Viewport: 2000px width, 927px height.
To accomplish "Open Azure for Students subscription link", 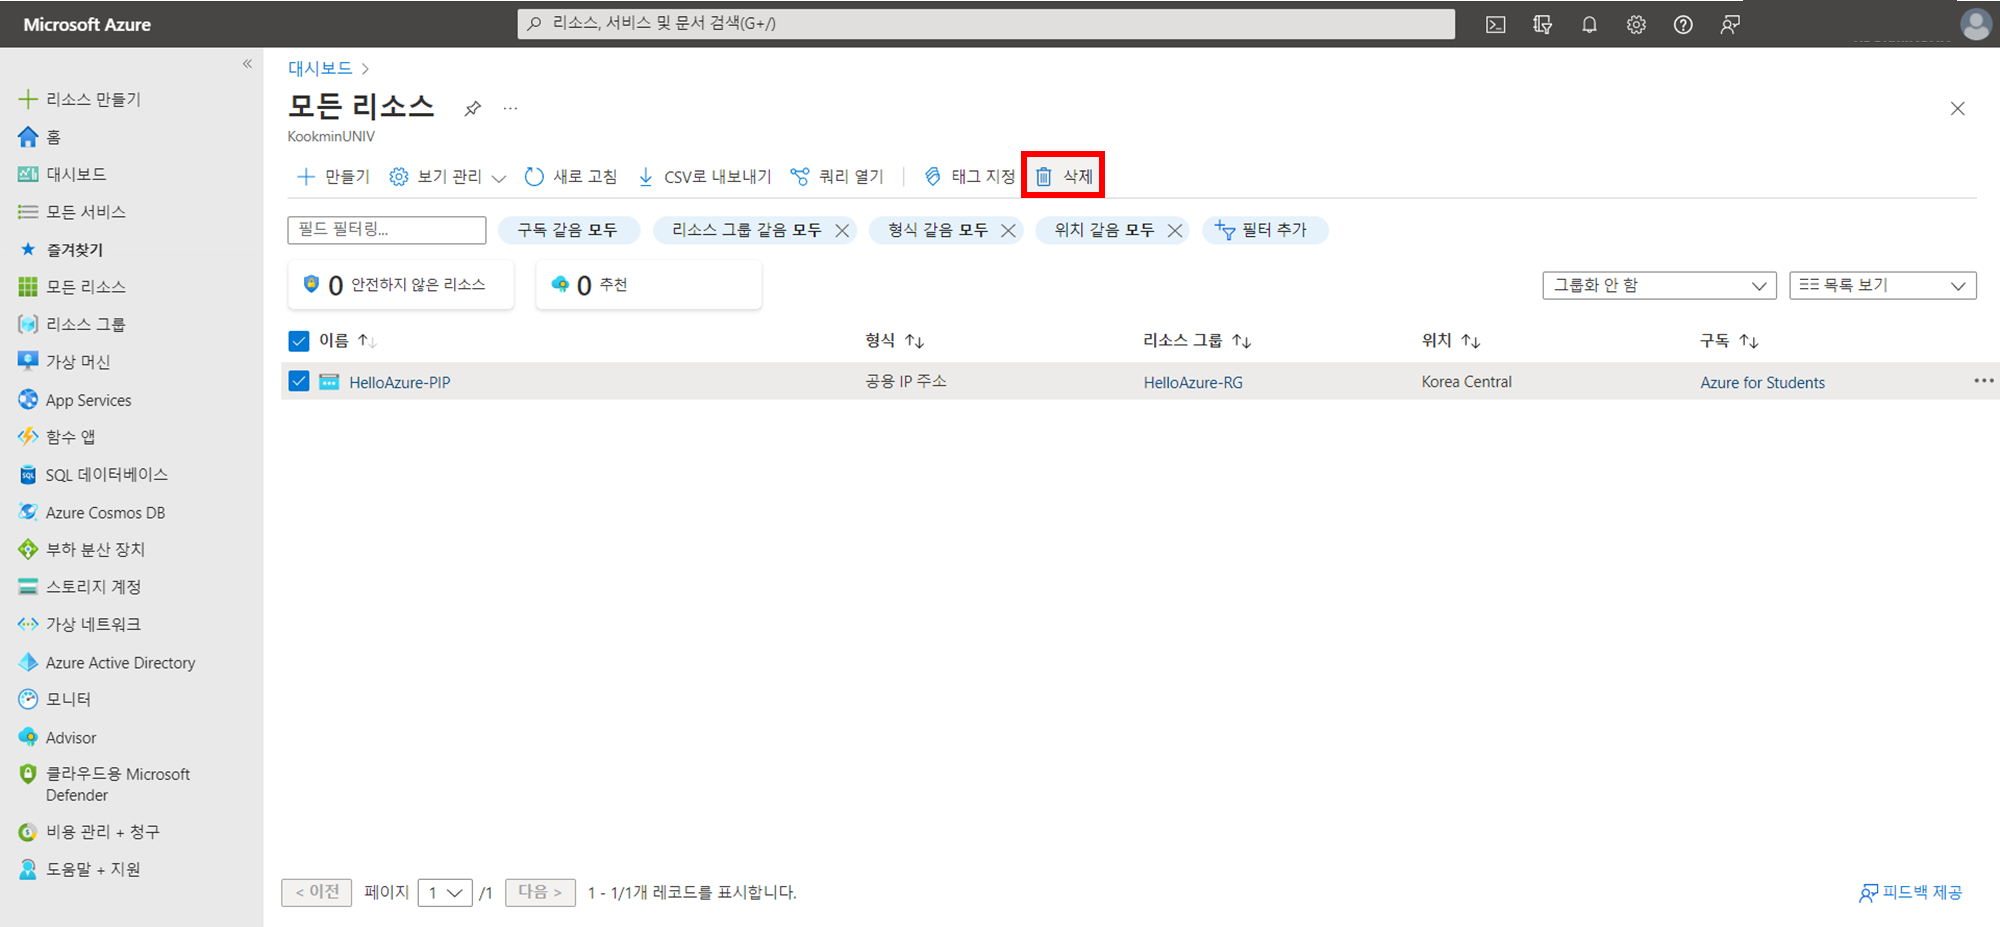I will coord(1762,382).
